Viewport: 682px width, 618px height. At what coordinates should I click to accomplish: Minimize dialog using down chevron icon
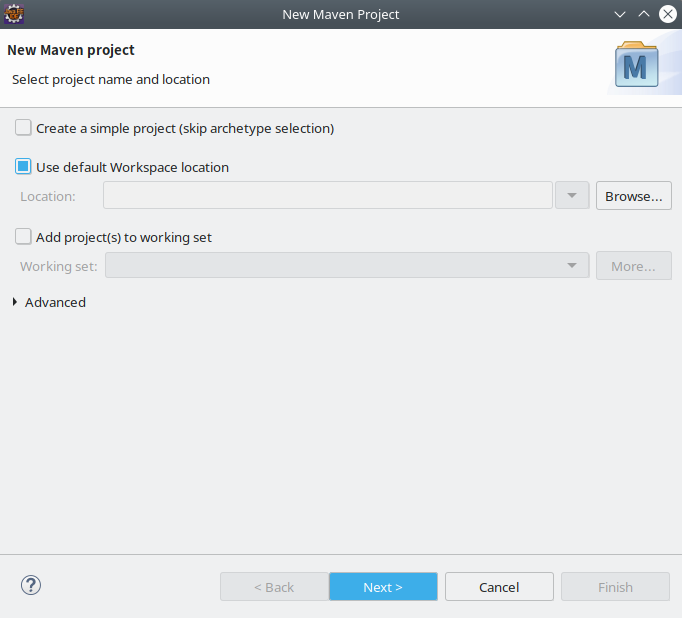click(620, 14)
